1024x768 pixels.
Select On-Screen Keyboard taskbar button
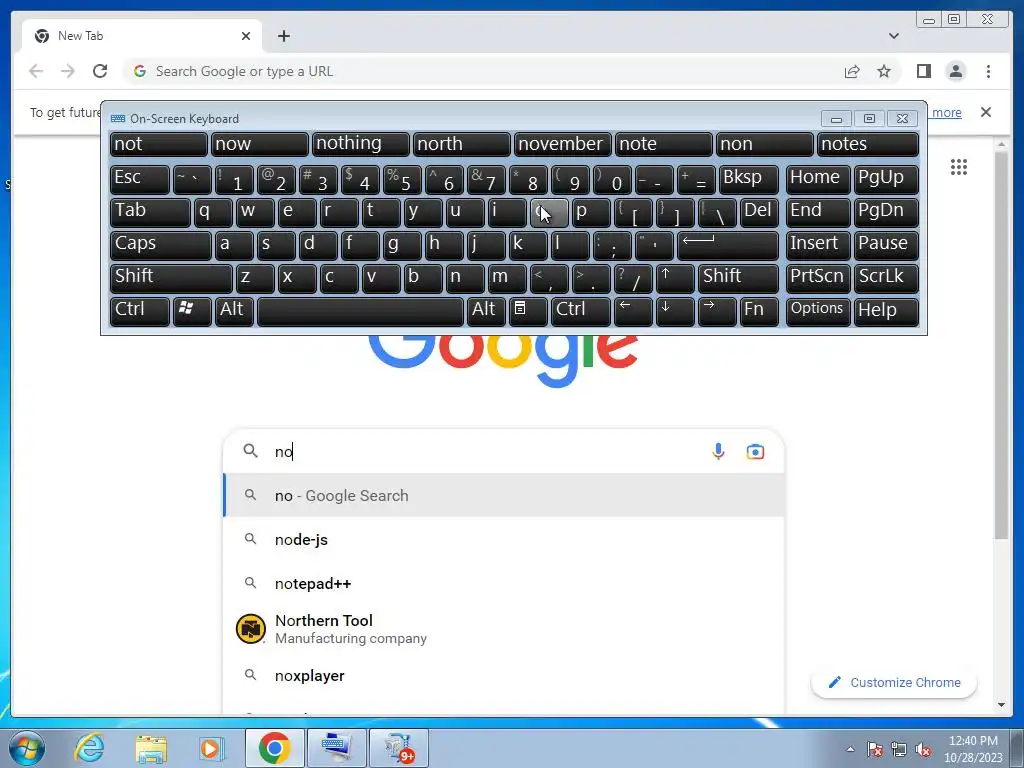(336, 748)
